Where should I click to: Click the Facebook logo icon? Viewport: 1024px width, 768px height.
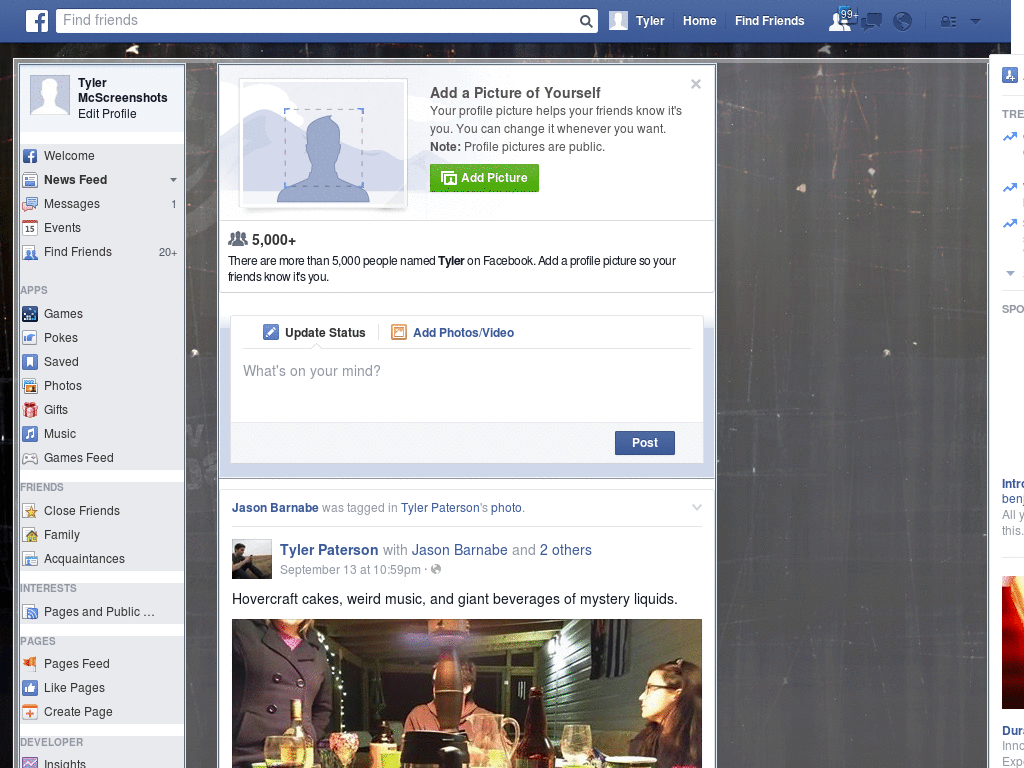point(37,21)
